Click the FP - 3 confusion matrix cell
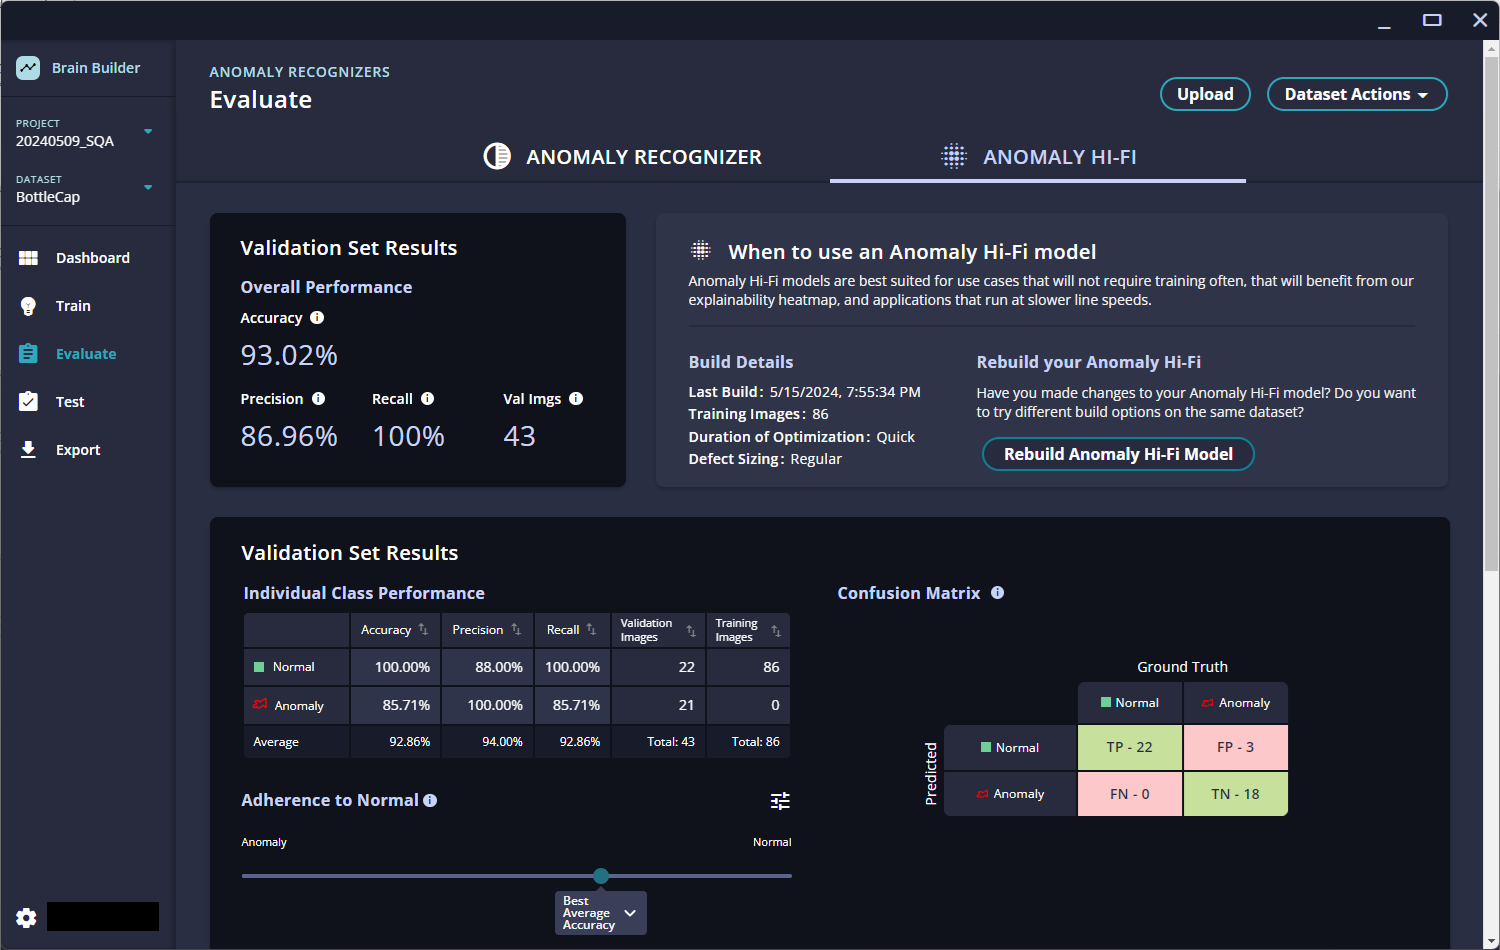This screenshot has height=950, width=1500. click(1236, 748)
